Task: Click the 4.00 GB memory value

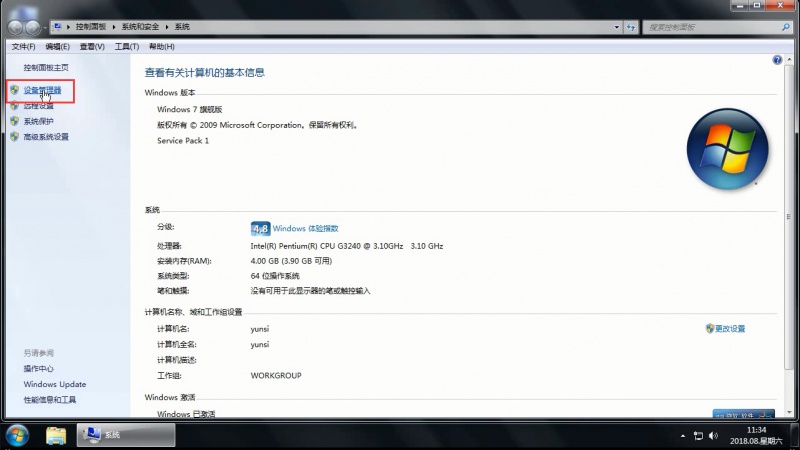Action: [291, 261]
